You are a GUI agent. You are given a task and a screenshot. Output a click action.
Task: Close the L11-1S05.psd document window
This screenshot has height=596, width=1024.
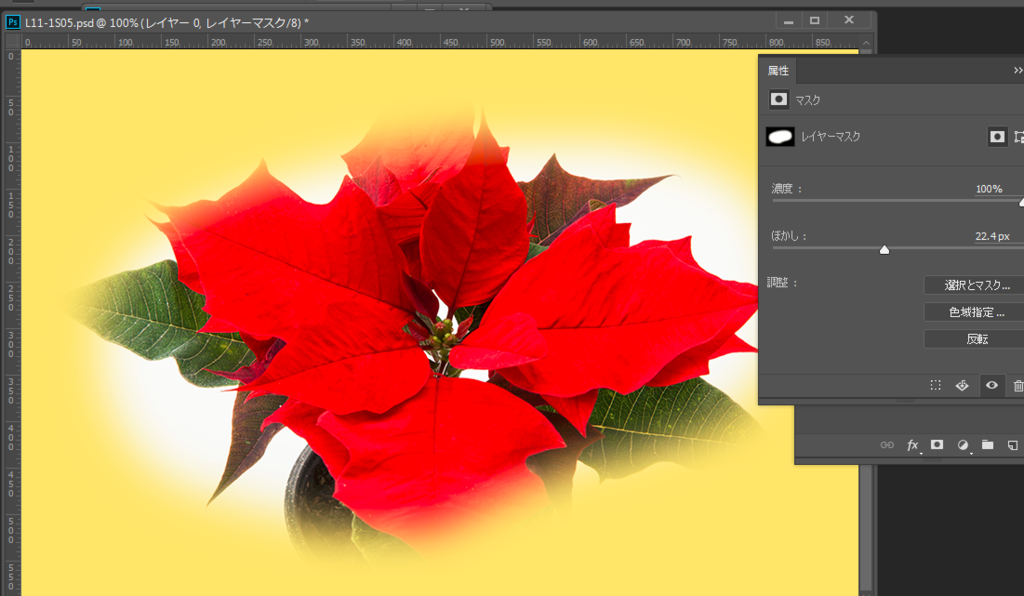pyautogui.click(x=849, y=20)
